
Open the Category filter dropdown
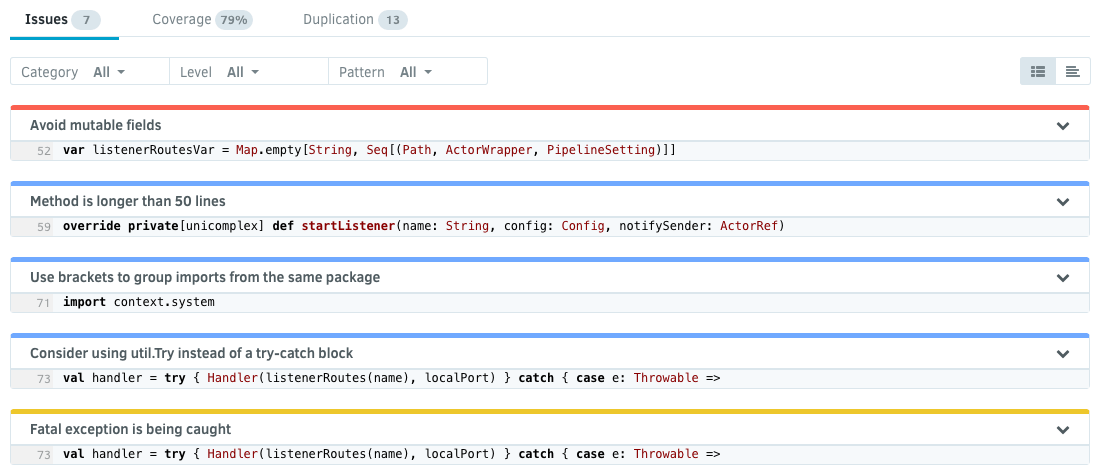pyautogui.click(x=108, y=72)
